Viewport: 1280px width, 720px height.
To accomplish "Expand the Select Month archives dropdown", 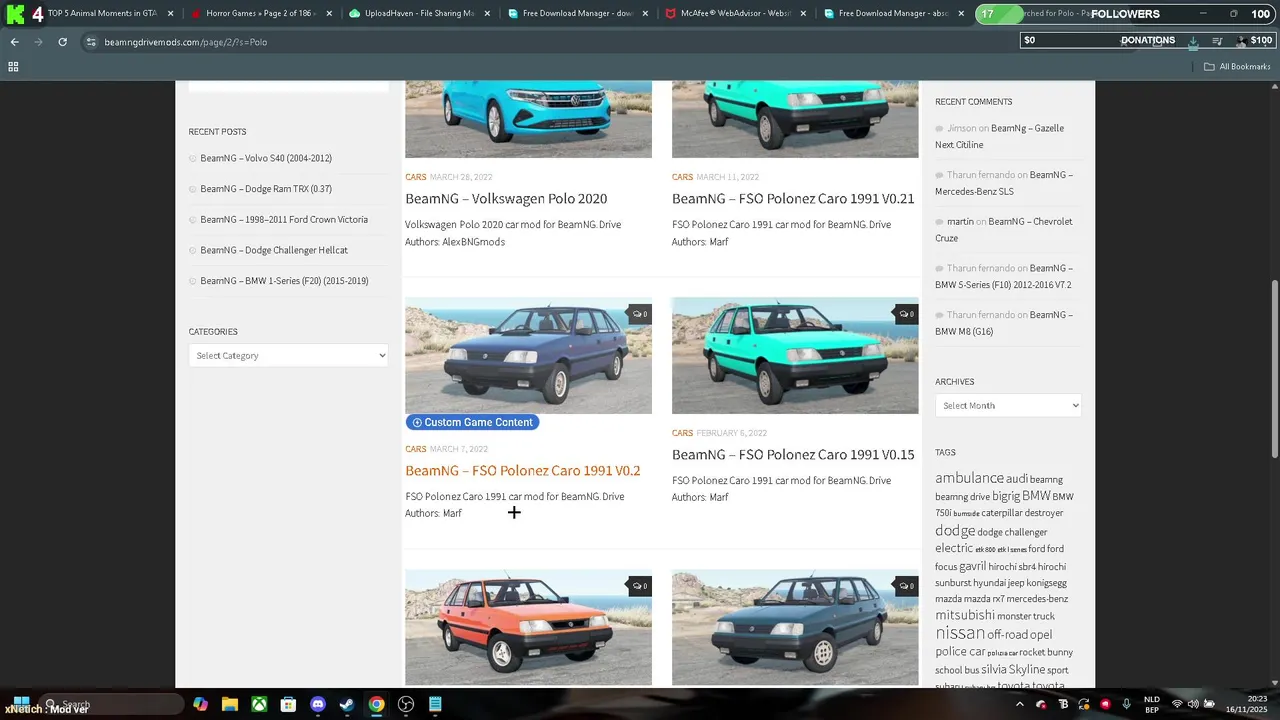I will tap(1008, 405).
